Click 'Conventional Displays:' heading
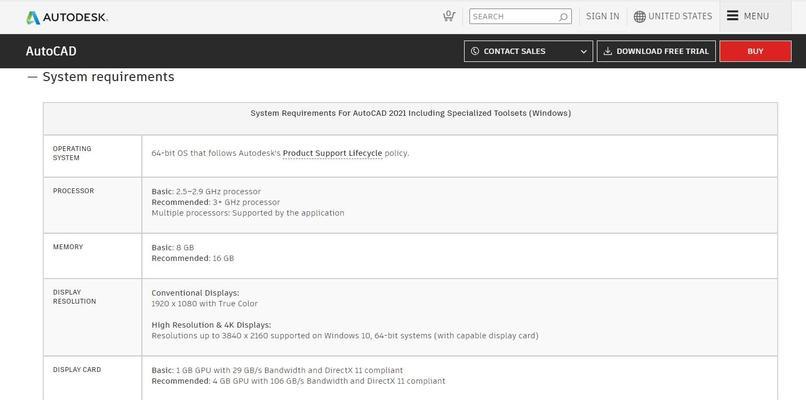The width and height of the screenshot is (806, 400). tap(195, 293)
